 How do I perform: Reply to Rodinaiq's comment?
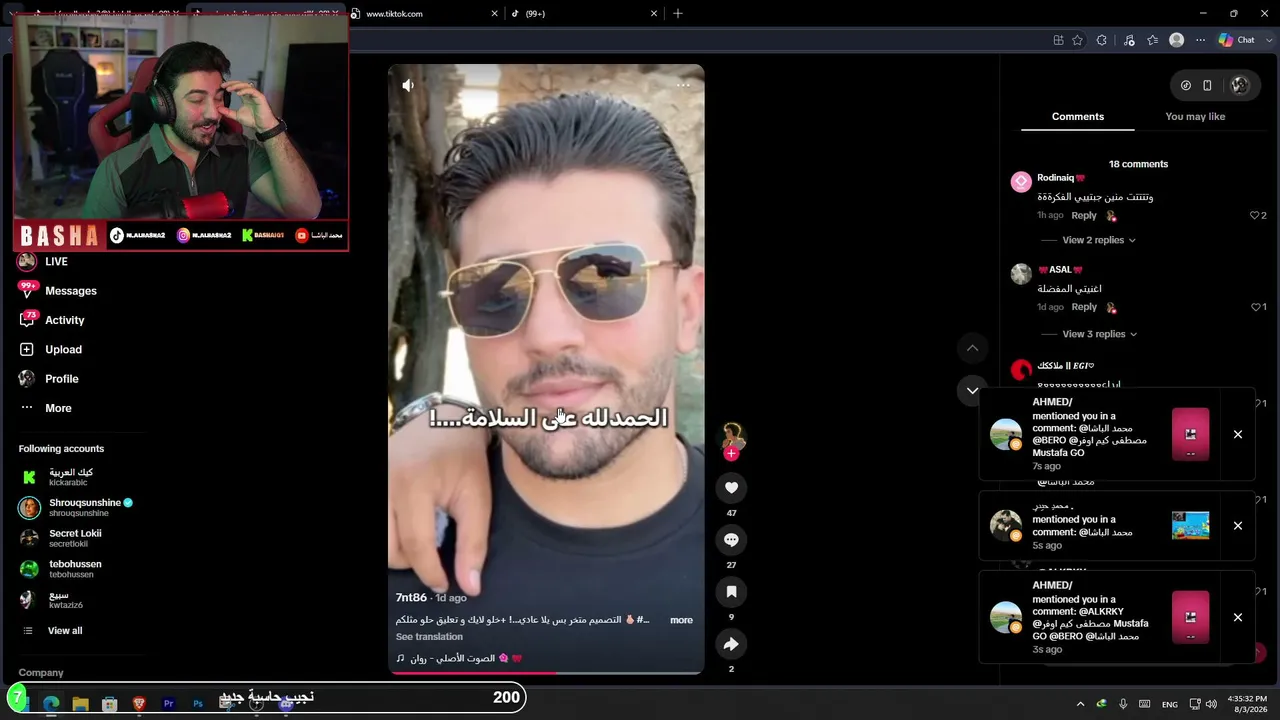[x=1084, y=216]
